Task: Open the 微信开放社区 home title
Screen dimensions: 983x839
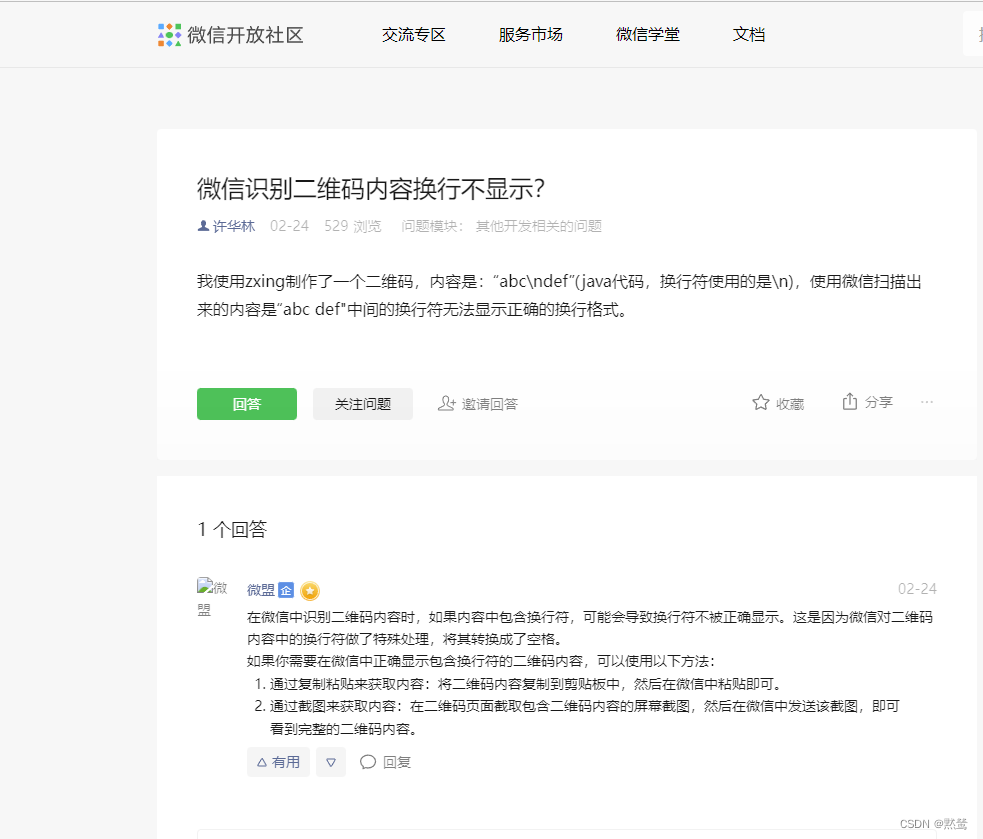Action: [245, 35]
